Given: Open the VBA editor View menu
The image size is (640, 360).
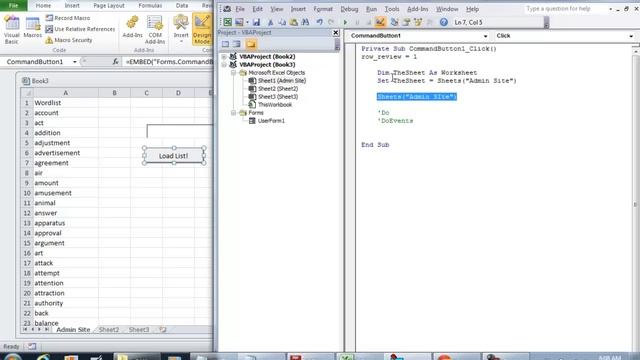Looking at the screenshot, I should point(277,9).
